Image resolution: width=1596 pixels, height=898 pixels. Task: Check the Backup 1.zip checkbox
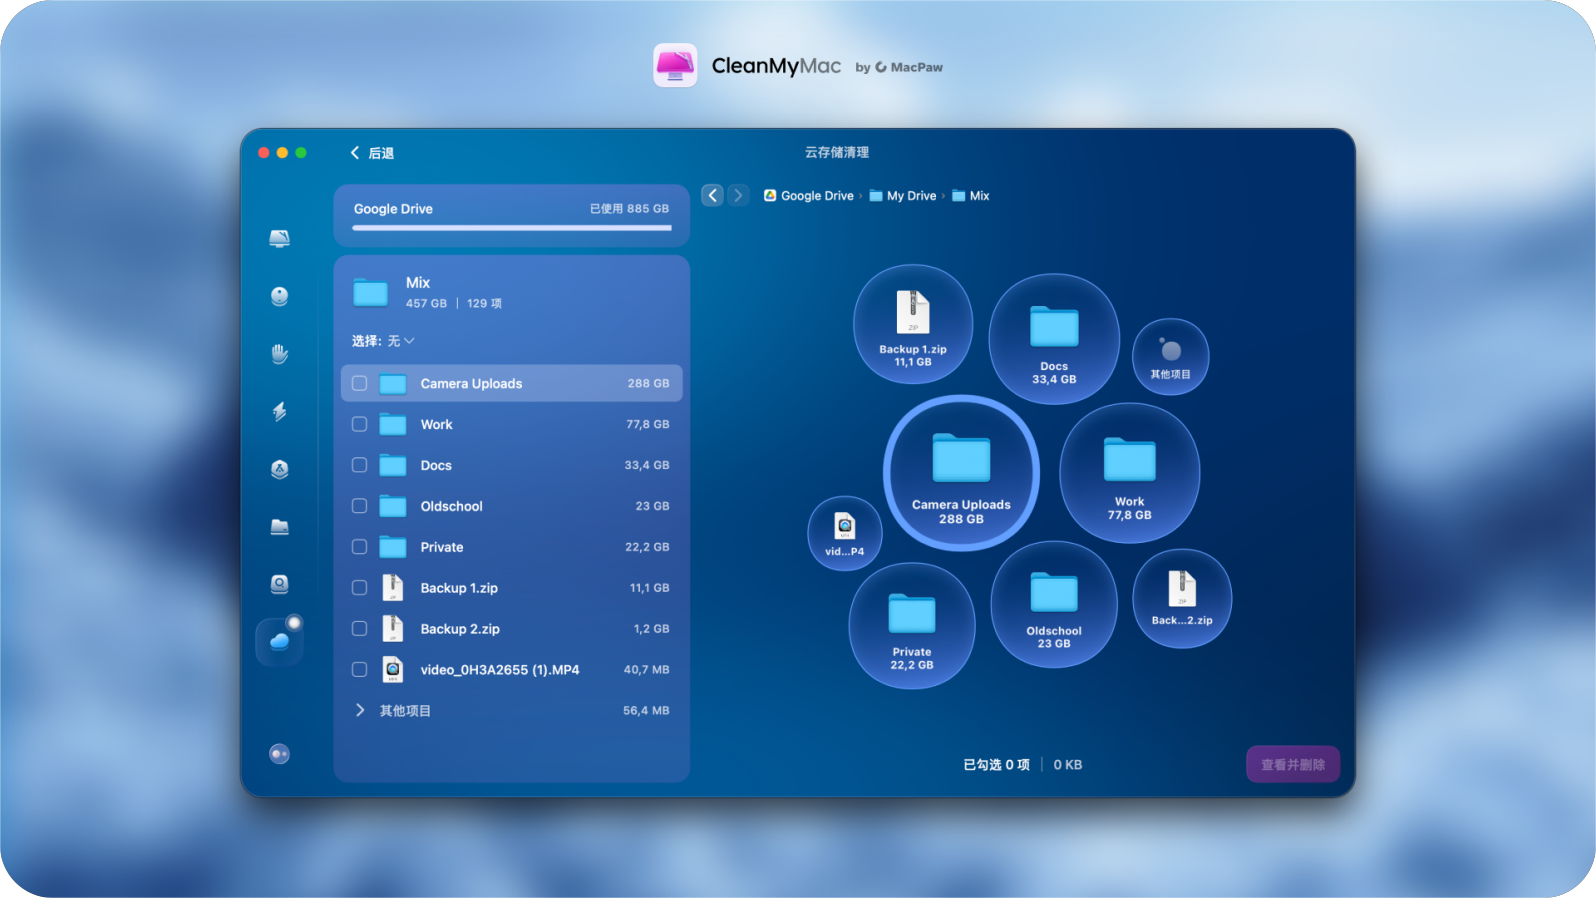360,588
